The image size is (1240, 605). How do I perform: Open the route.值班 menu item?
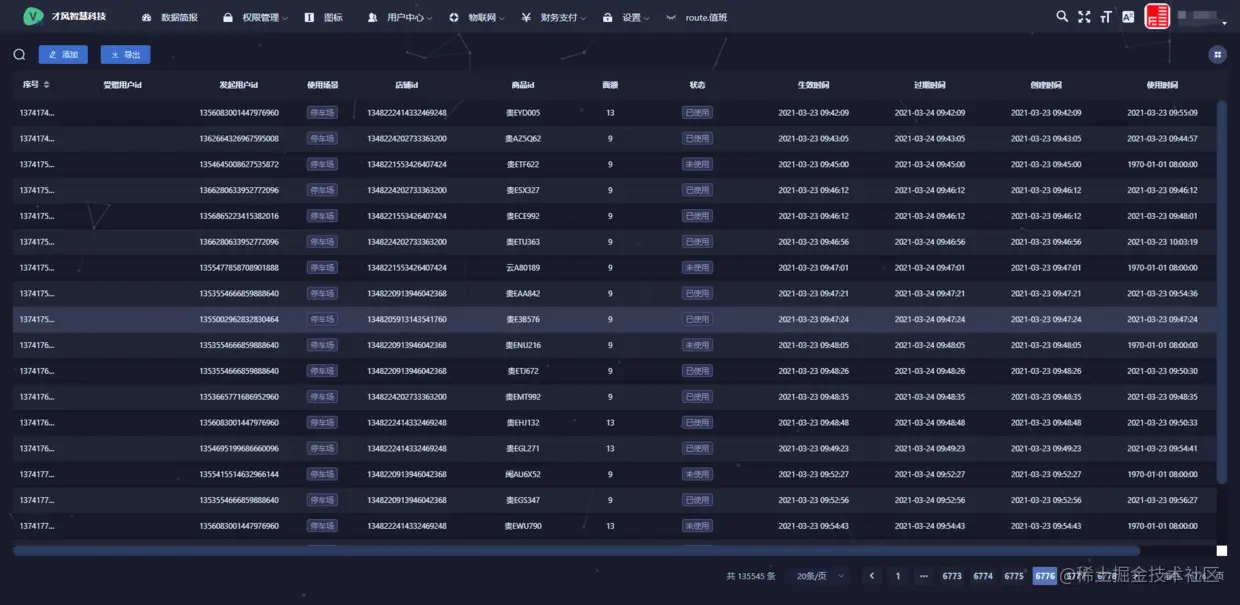[x=697, y=18]
